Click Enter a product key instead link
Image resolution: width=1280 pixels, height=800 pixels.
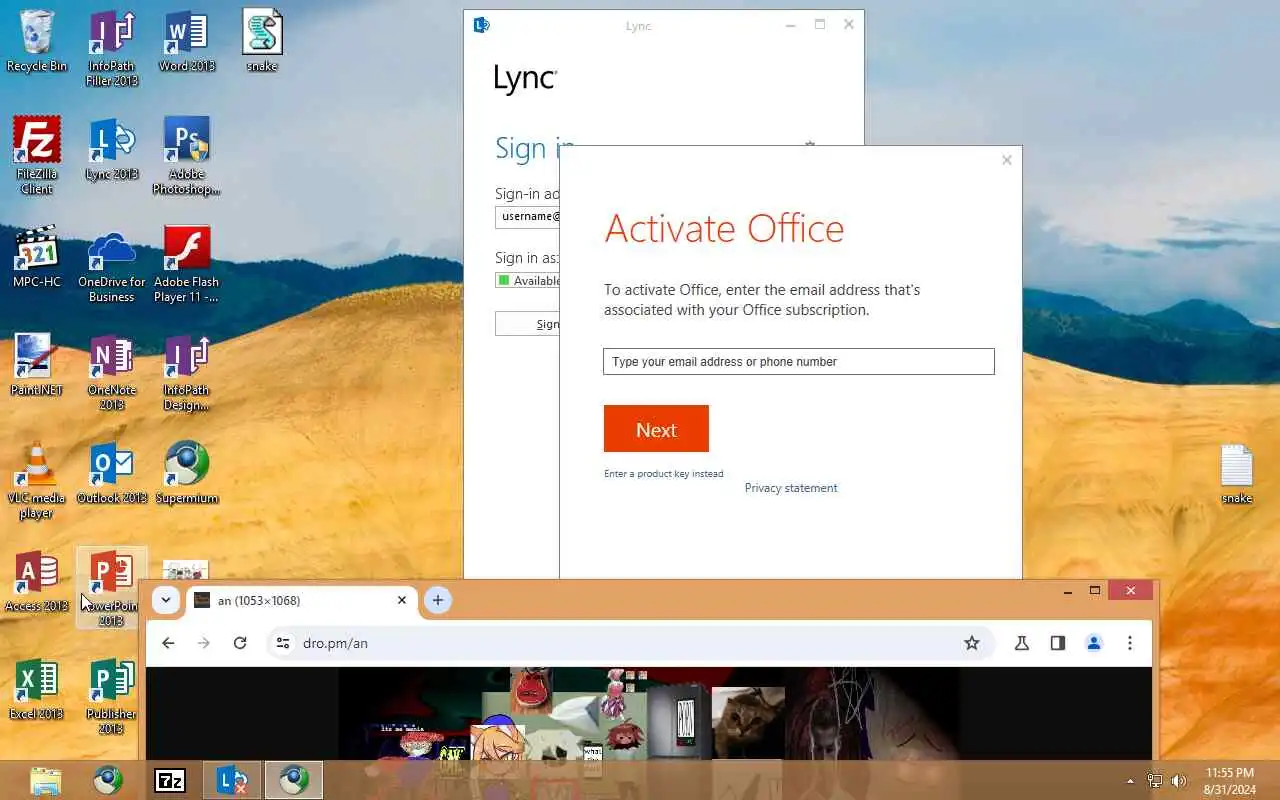tap(663, 474)
